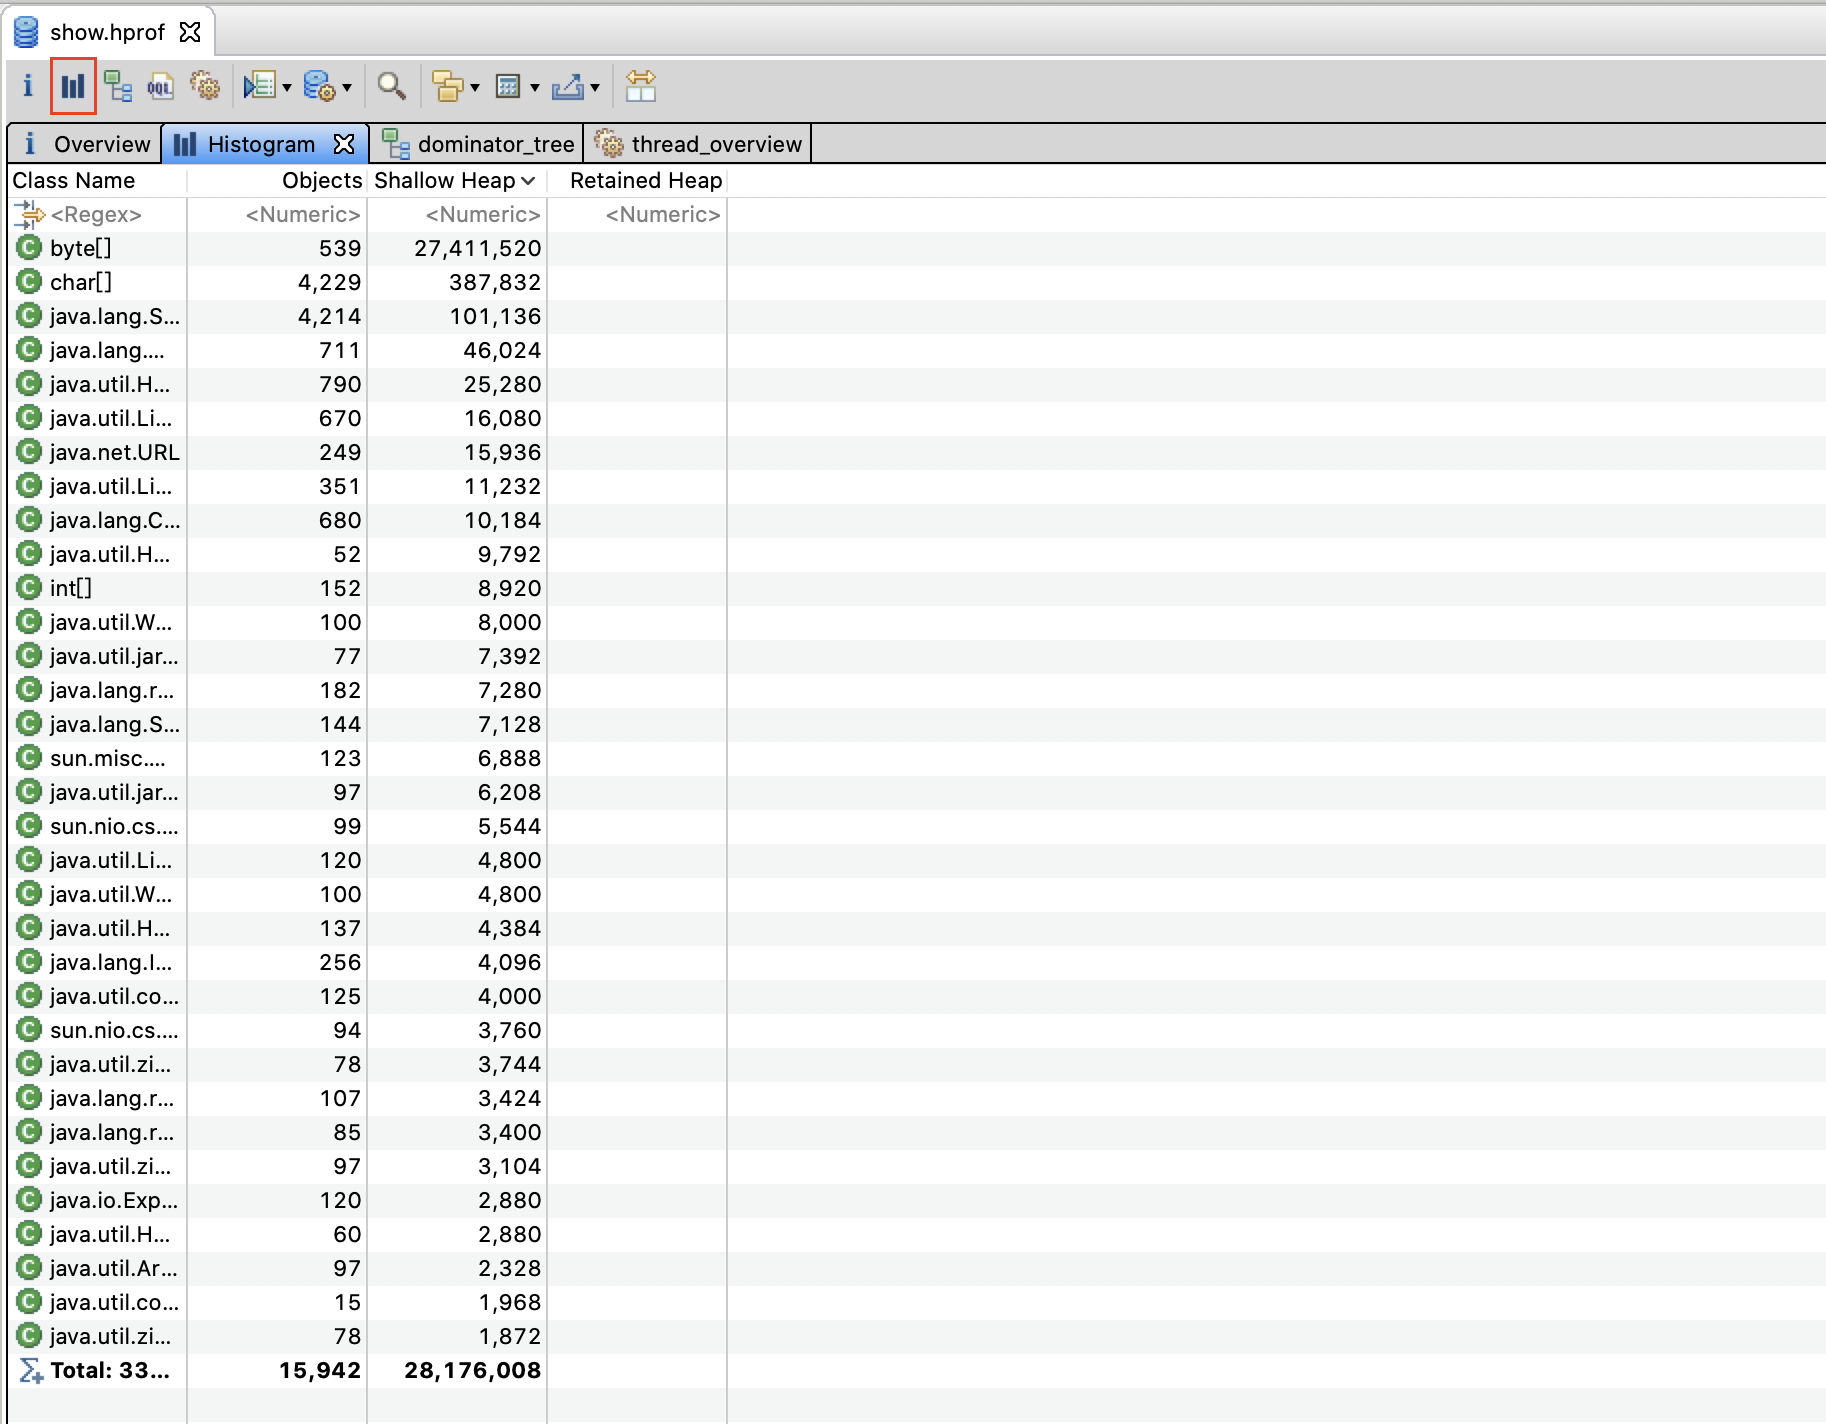
Task: Click the Histogram toolbar icon
Action: (73, 86)
